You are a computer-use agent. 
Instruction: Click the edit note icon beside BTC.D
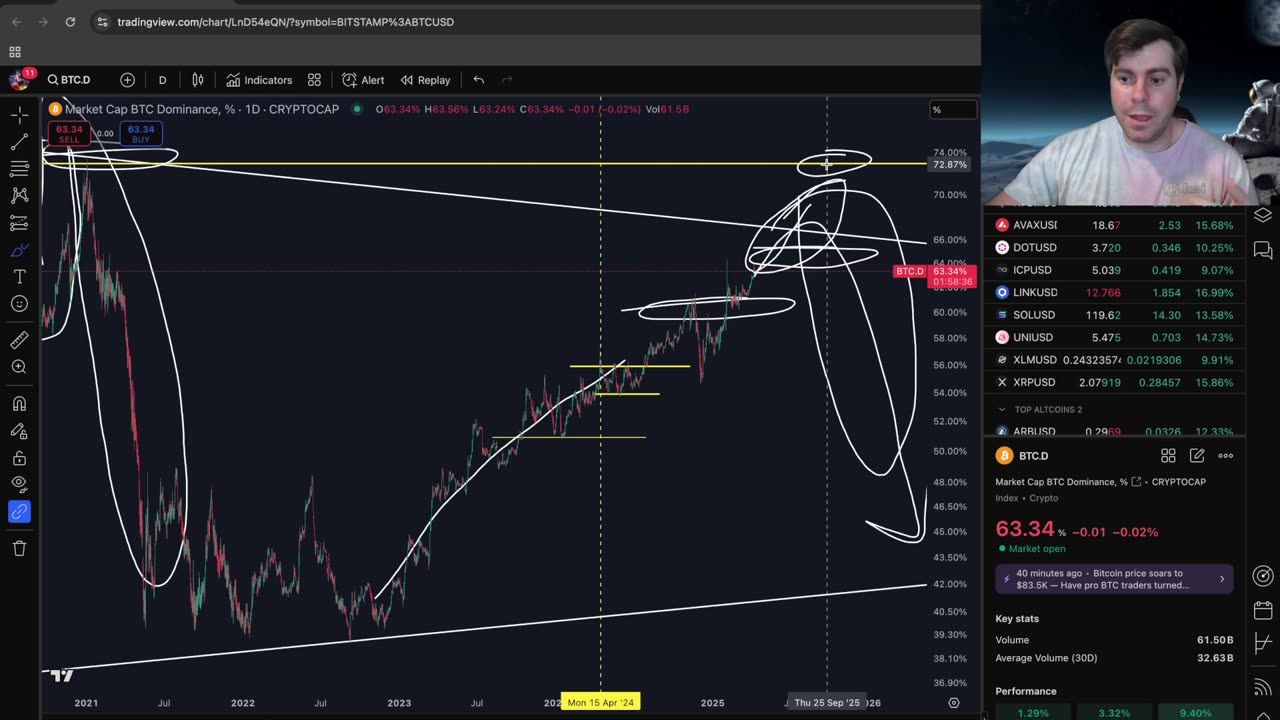pos(1197,456)
